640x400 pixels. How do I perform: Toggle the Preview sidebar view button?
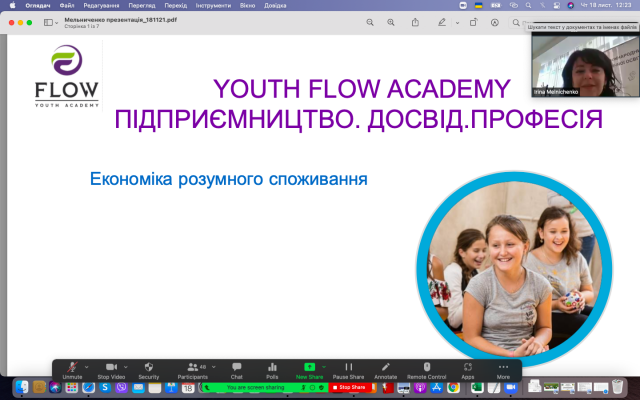(48, 22)
